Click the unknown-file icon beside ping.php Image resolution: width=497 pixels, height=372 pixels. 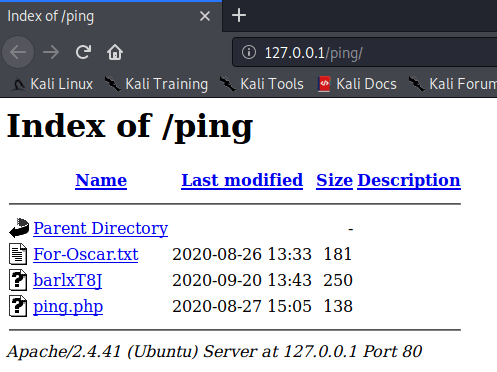(18, 306)
